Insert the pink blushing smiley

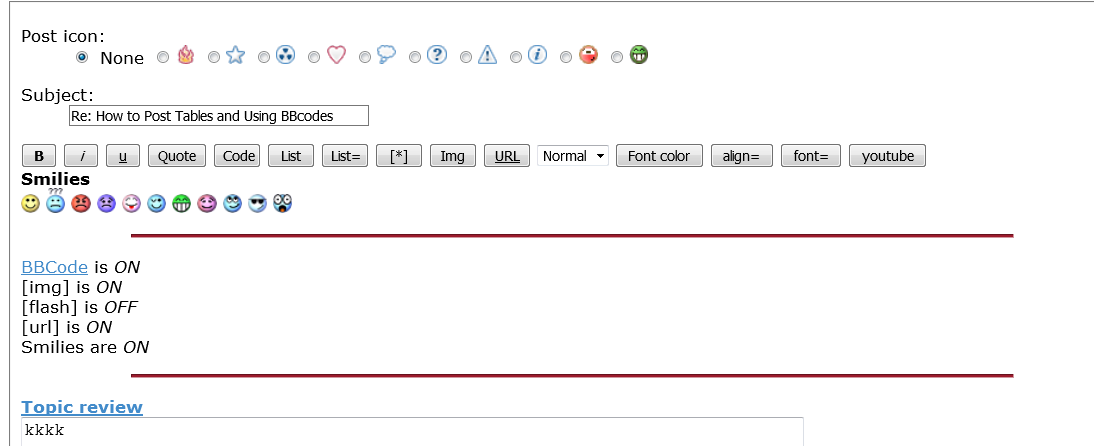pos(207,204)
